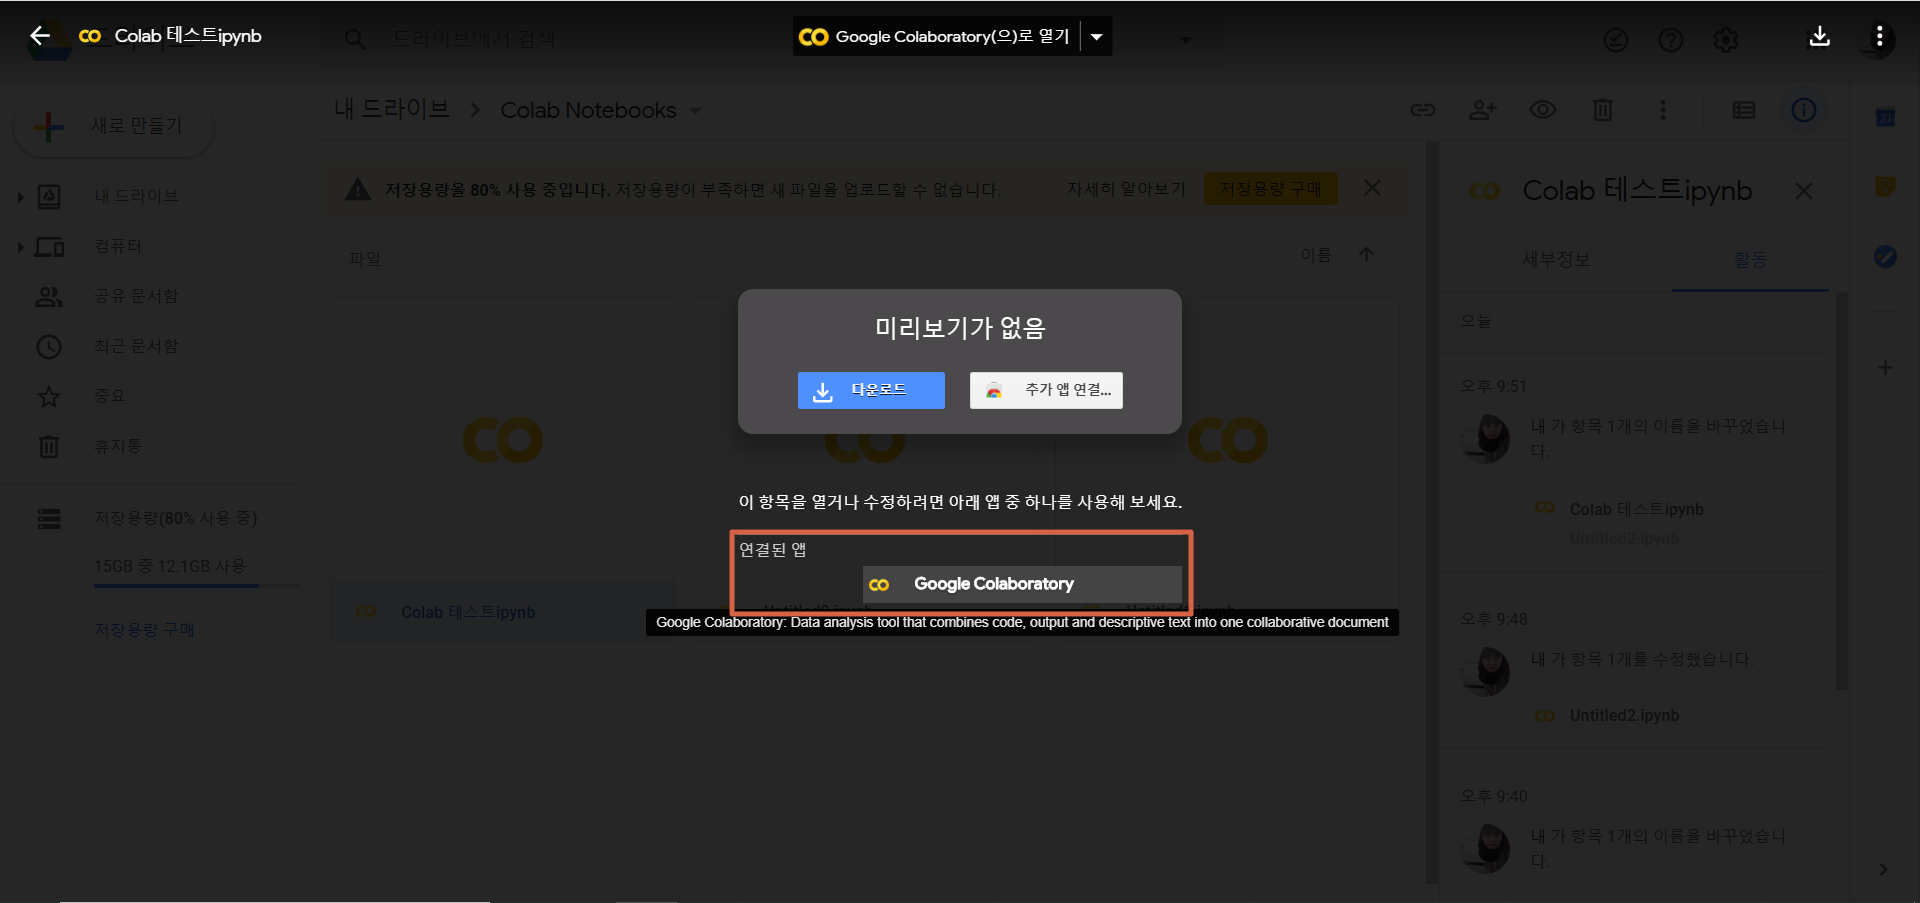Viewport: 1920px width, 903px height.
Task: Click the connect more apps button
Action: tap(1046, 390)
